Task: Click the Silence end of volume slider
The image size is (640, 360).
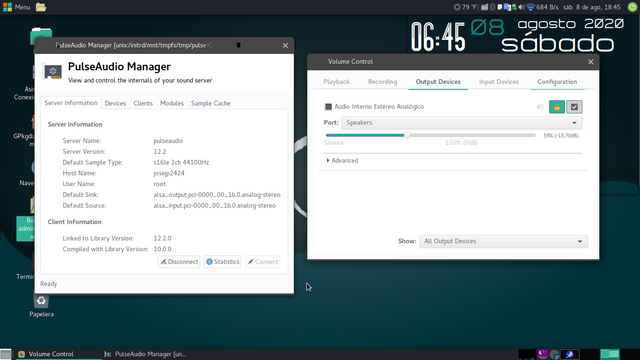Action: (334, 142)
